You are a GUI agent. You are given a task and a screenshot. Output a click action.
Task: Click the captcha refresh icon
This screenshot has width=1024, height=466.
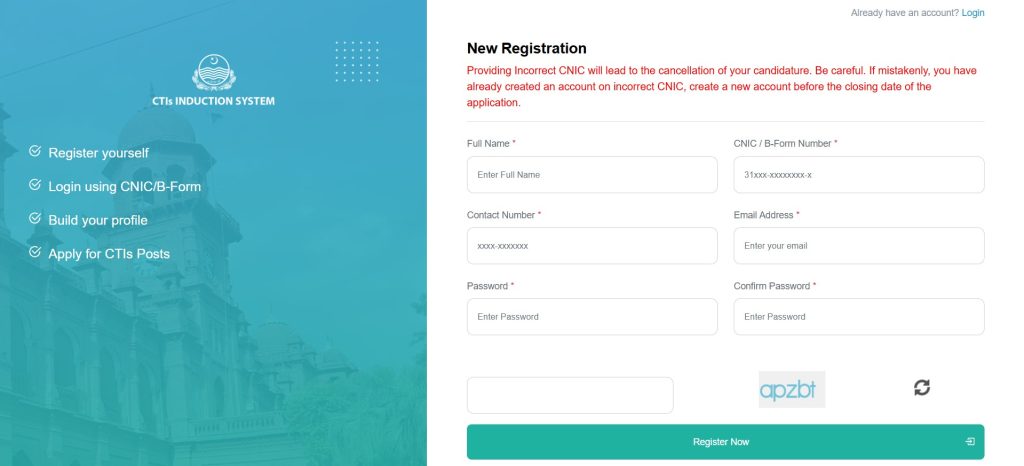(921, 387)
